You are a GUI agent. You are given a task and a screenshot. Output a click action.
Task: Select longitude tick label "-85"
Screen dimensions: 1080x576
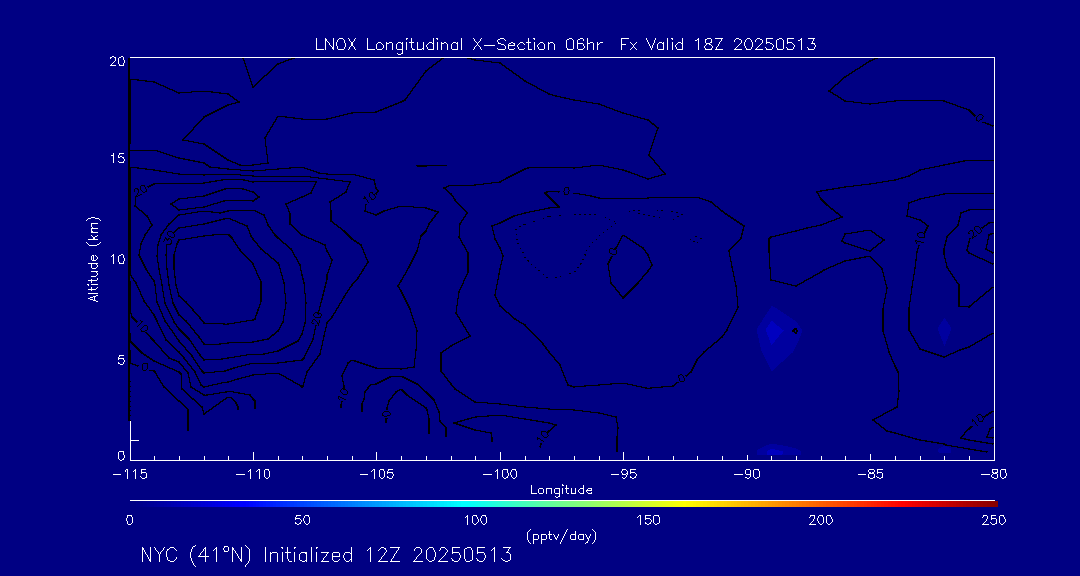pyautogui.click(x=870, y=476)
